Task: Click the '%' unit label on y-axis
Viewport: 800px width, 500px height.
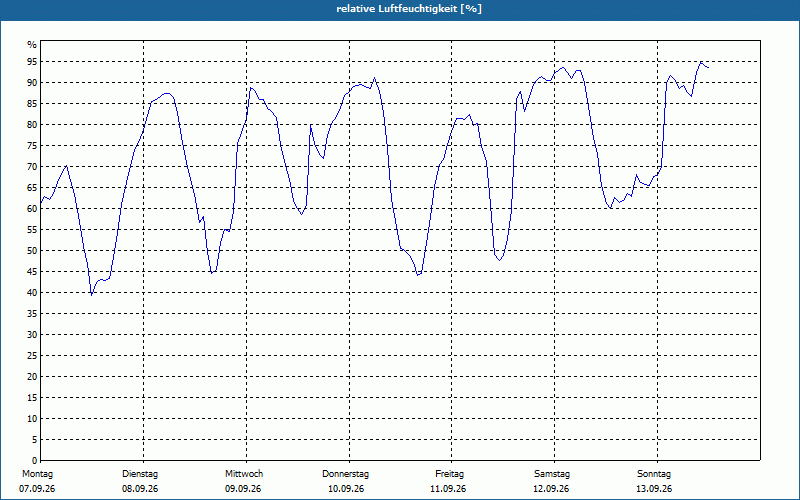Action: click(x=32, y=45)
